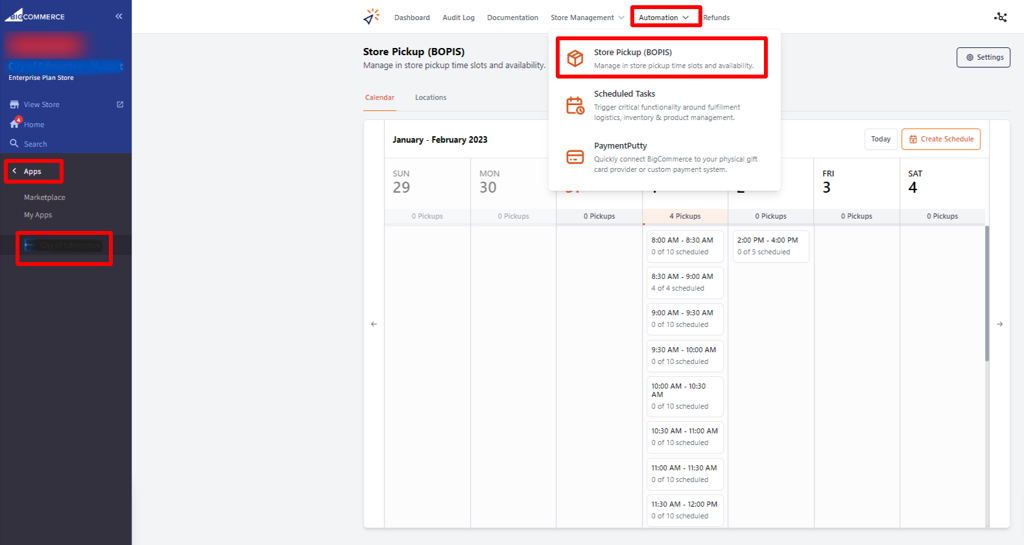Go to next week with right arrow

(x=1000, y=324)
